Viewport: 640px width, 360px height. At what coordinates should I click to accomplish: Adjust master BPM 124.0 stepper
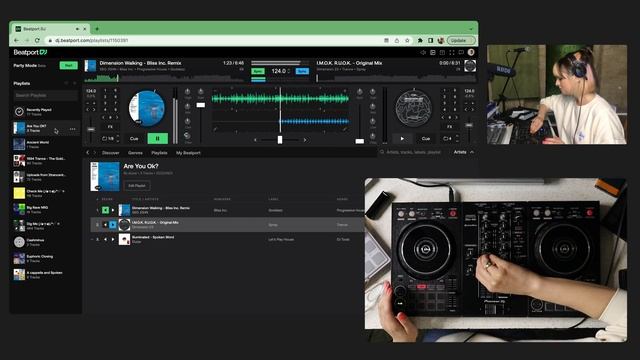289,71
